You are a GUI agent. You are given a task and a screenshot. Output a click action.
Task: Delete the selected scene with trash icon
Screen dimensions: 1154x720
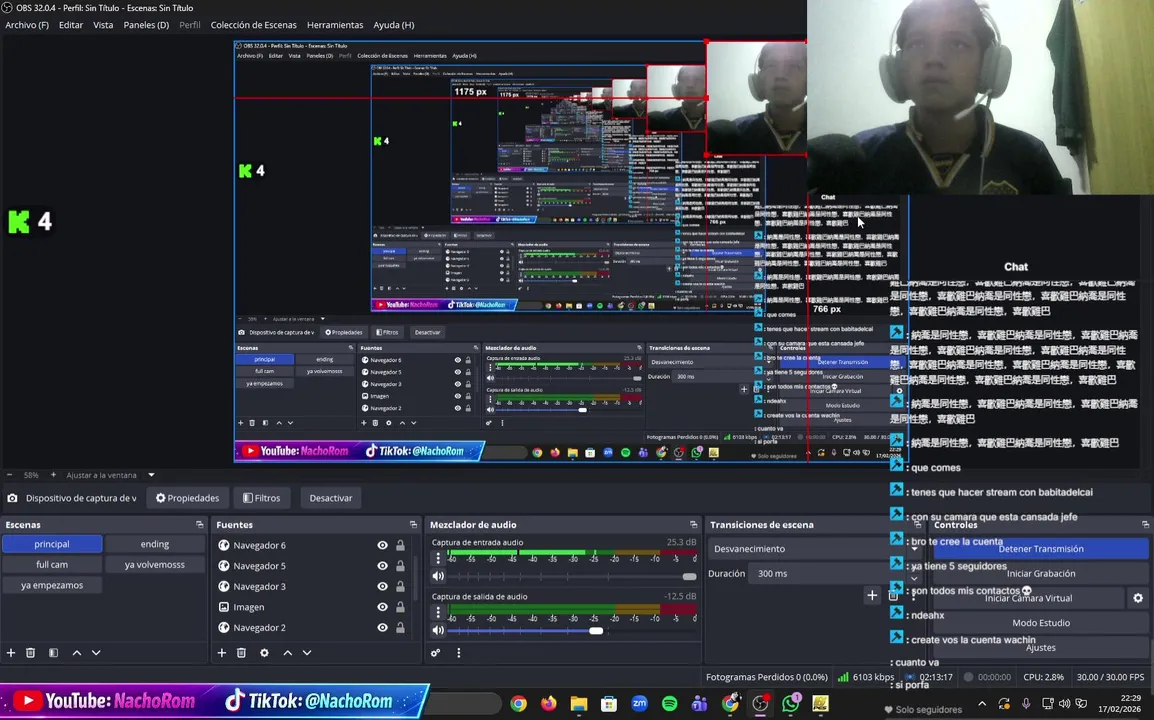(31, 653)
